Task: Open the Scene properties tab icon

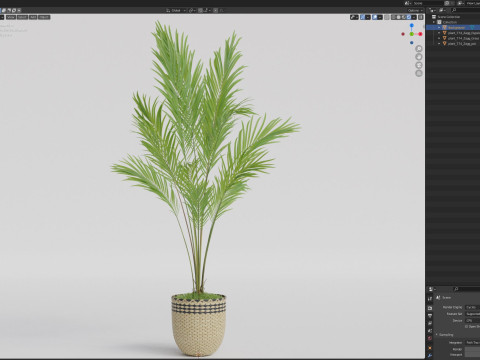Action: (x=430, y=331)
